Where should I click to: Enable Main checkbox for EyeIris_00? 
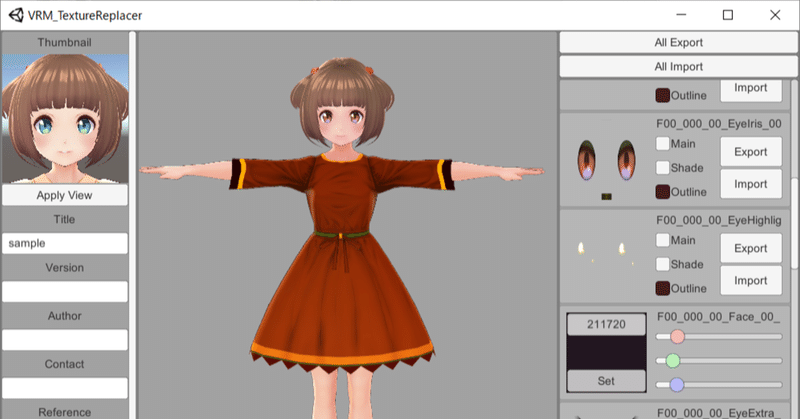click(662, 143)
